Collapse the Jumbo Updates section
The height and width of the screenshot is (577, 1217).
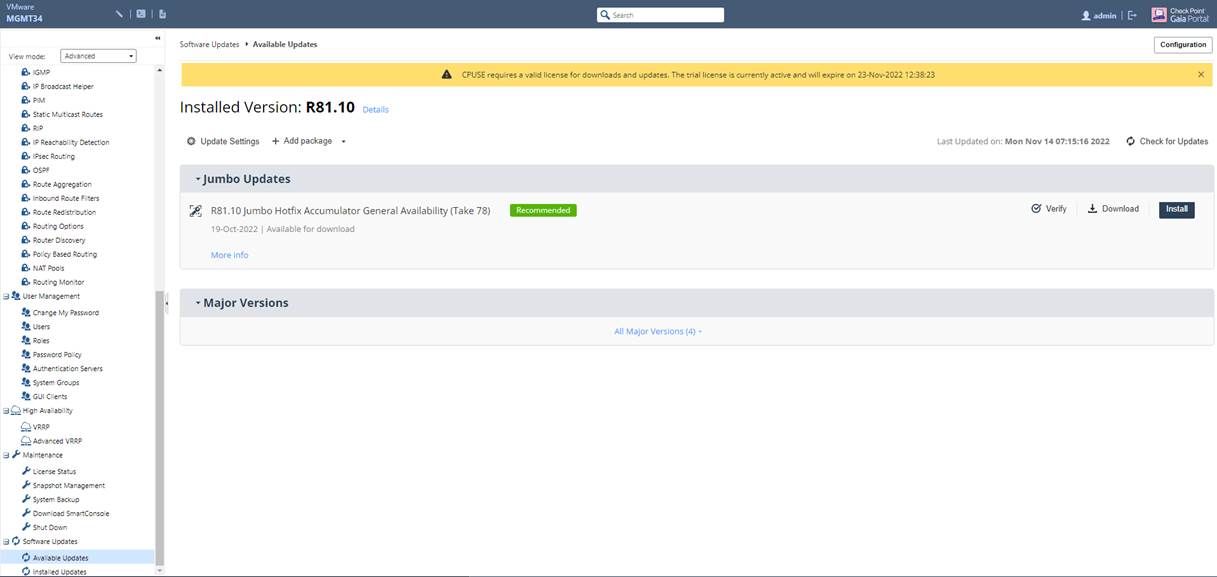coord(198,180)
